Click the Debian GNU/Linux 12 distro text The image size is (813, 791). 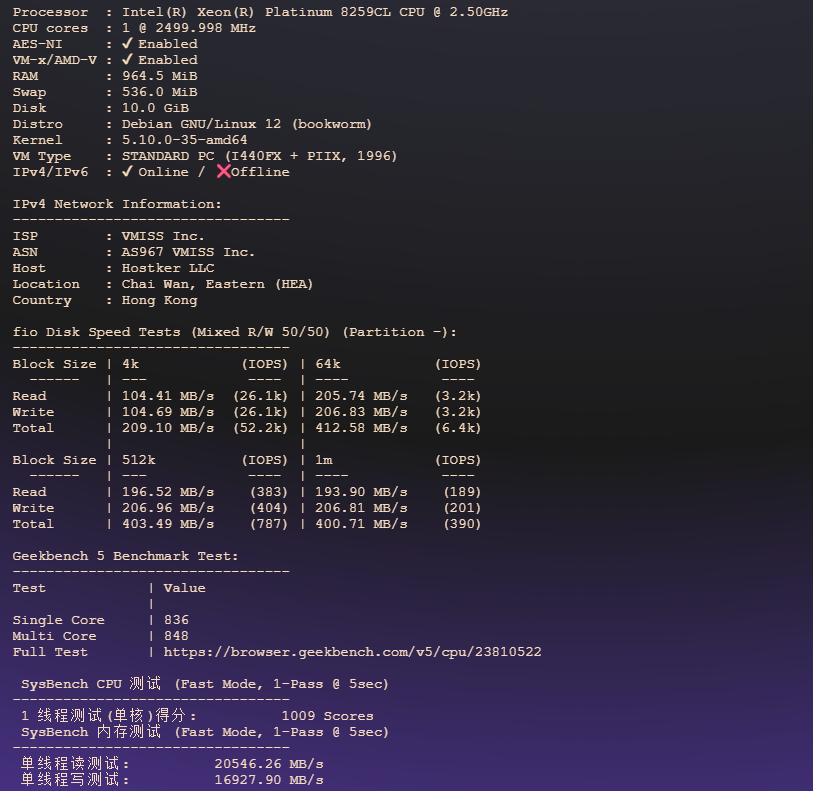pos(246,124)
